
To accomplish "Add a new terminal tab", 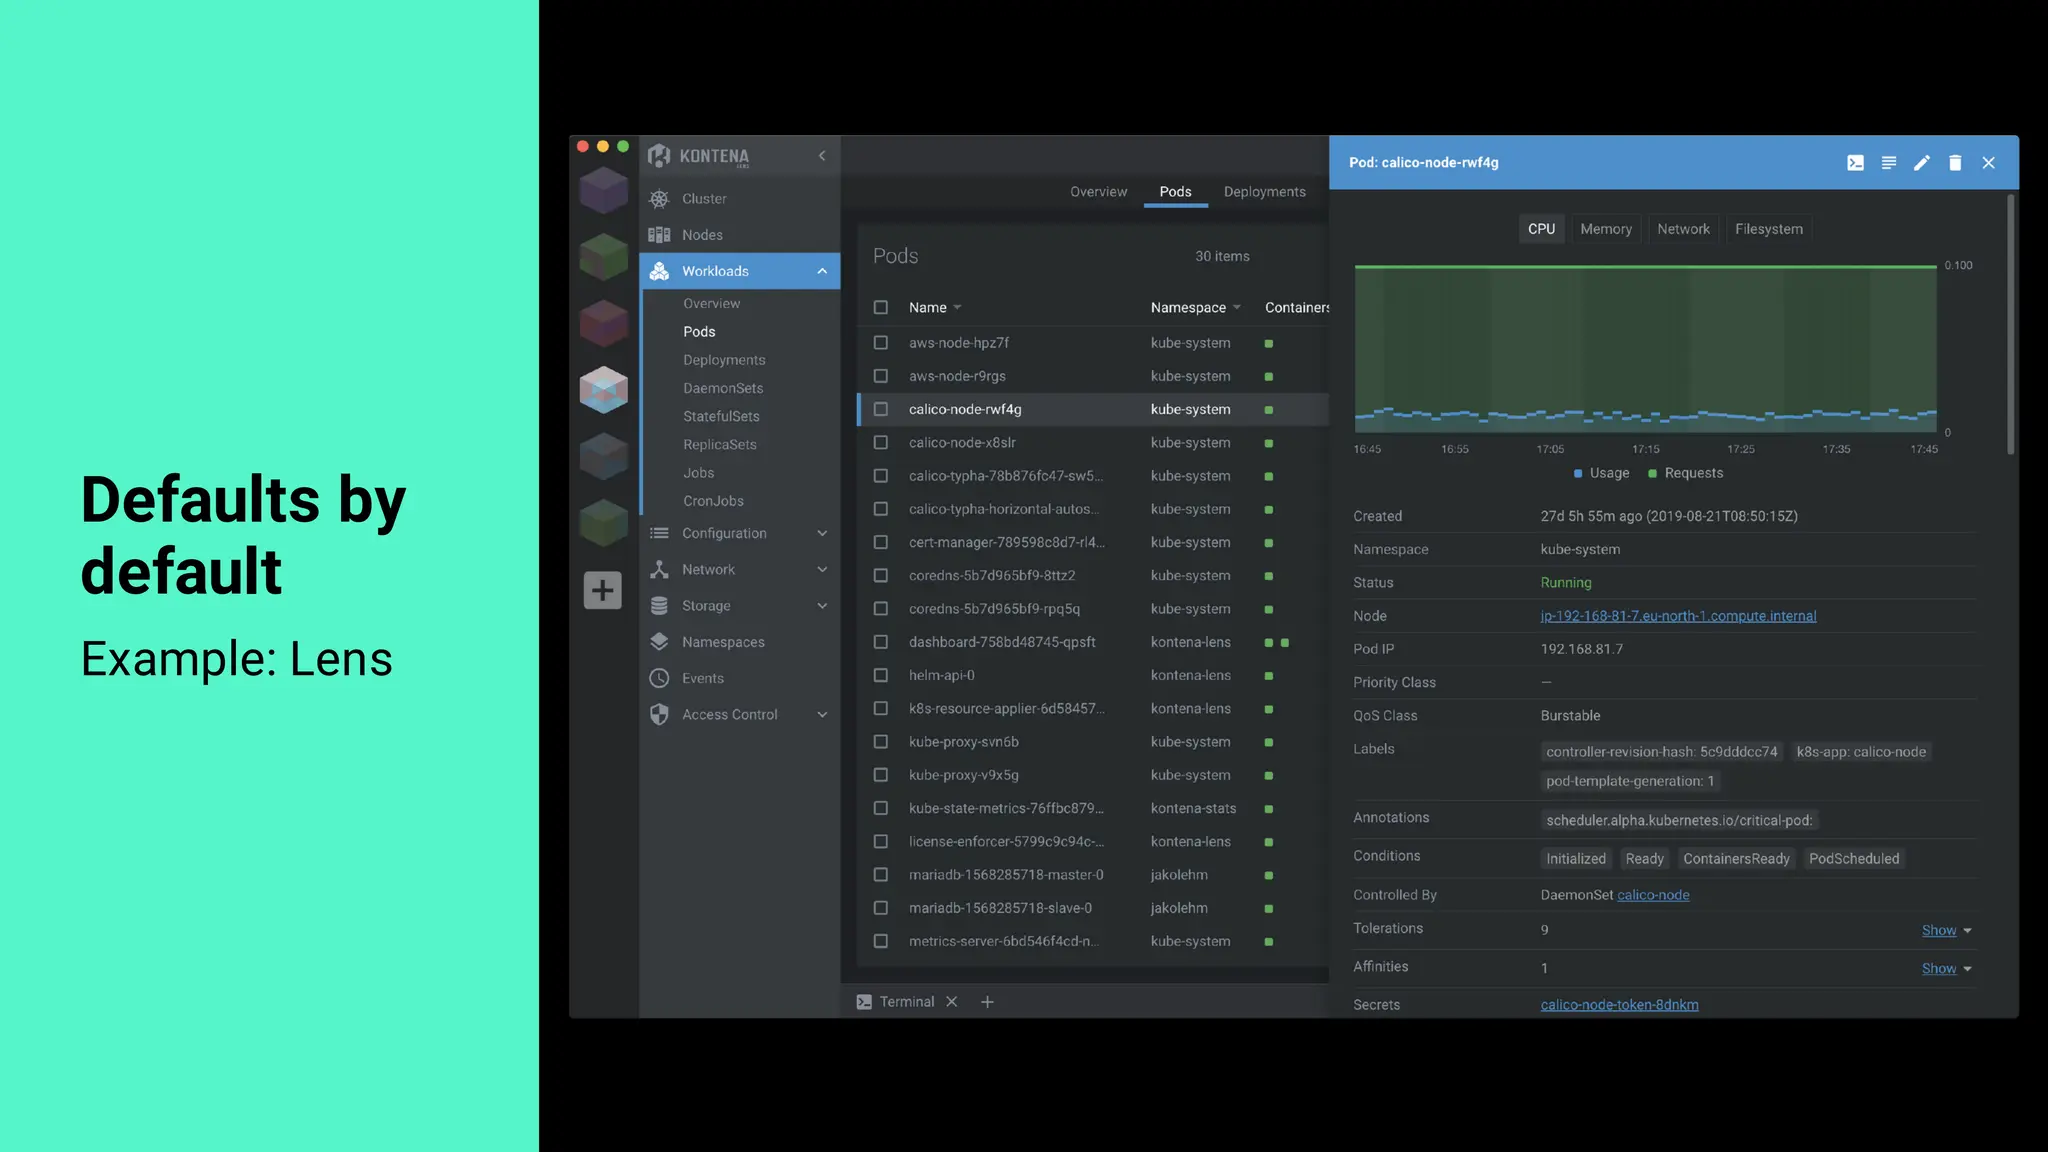I will coord(987,1002).
